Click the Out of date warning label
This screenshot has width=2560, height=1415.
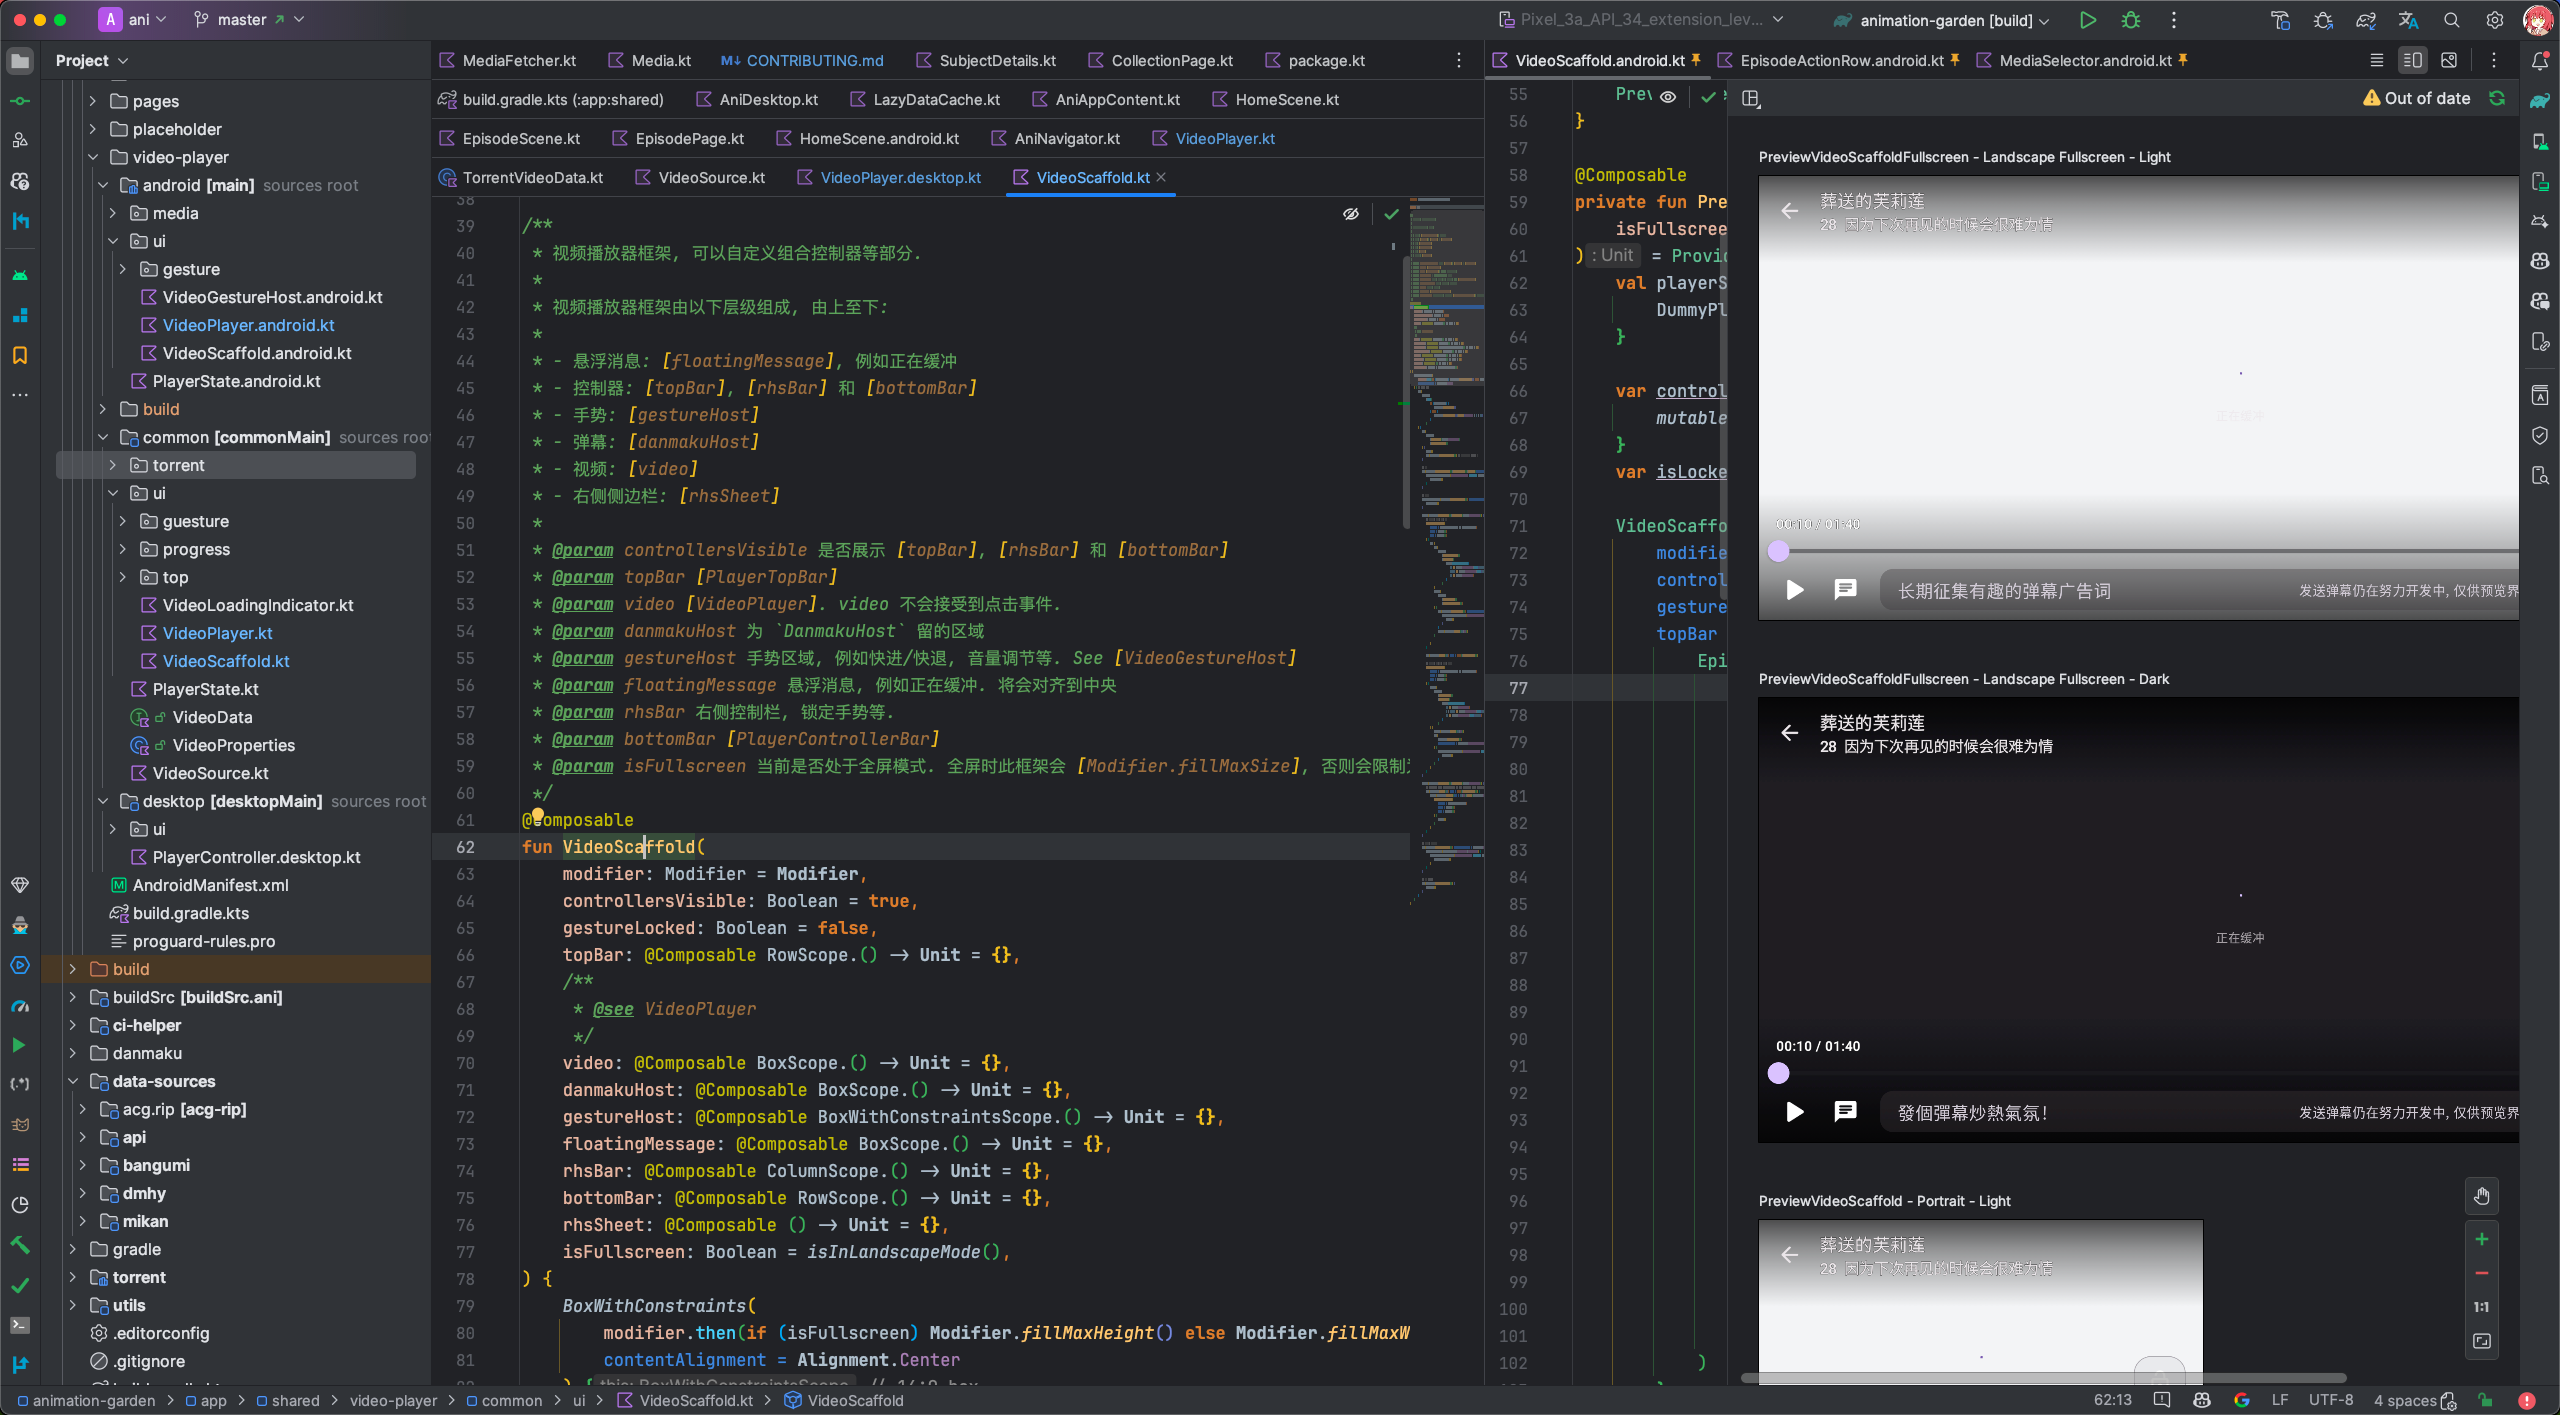pyautogui.click(x=2417, y=98)
